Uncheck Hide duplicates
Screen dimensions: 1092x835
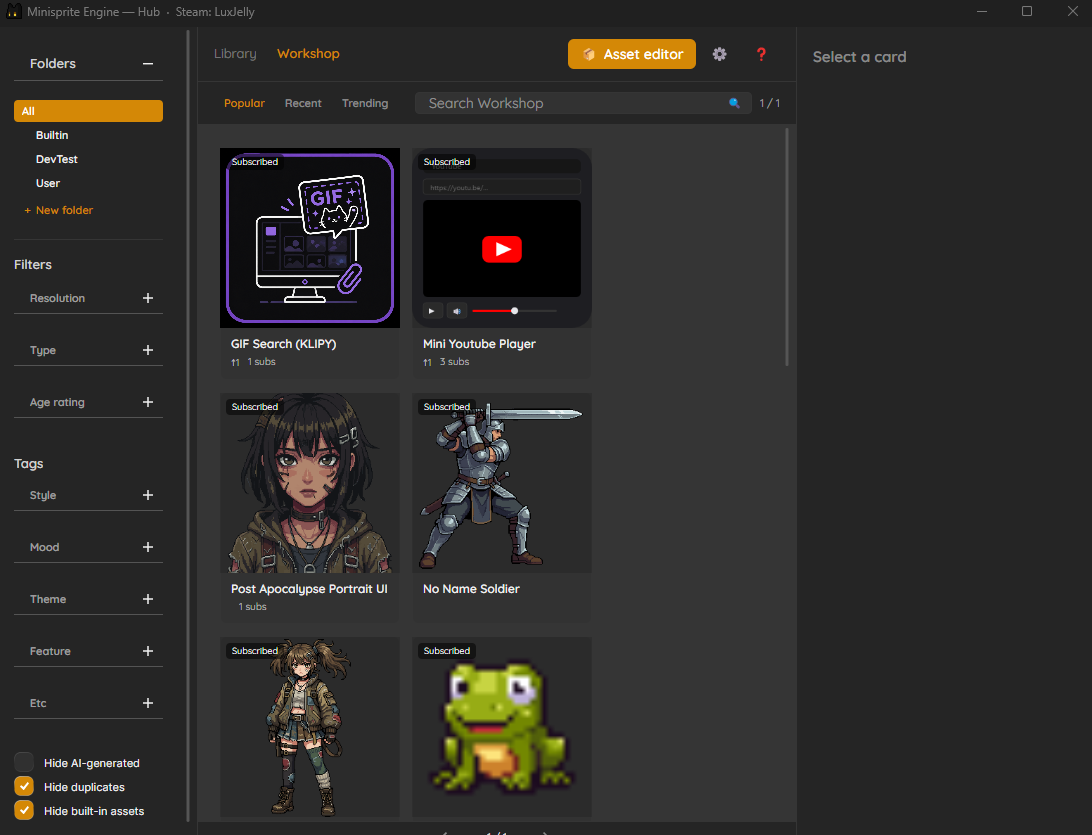coord(24,786)
